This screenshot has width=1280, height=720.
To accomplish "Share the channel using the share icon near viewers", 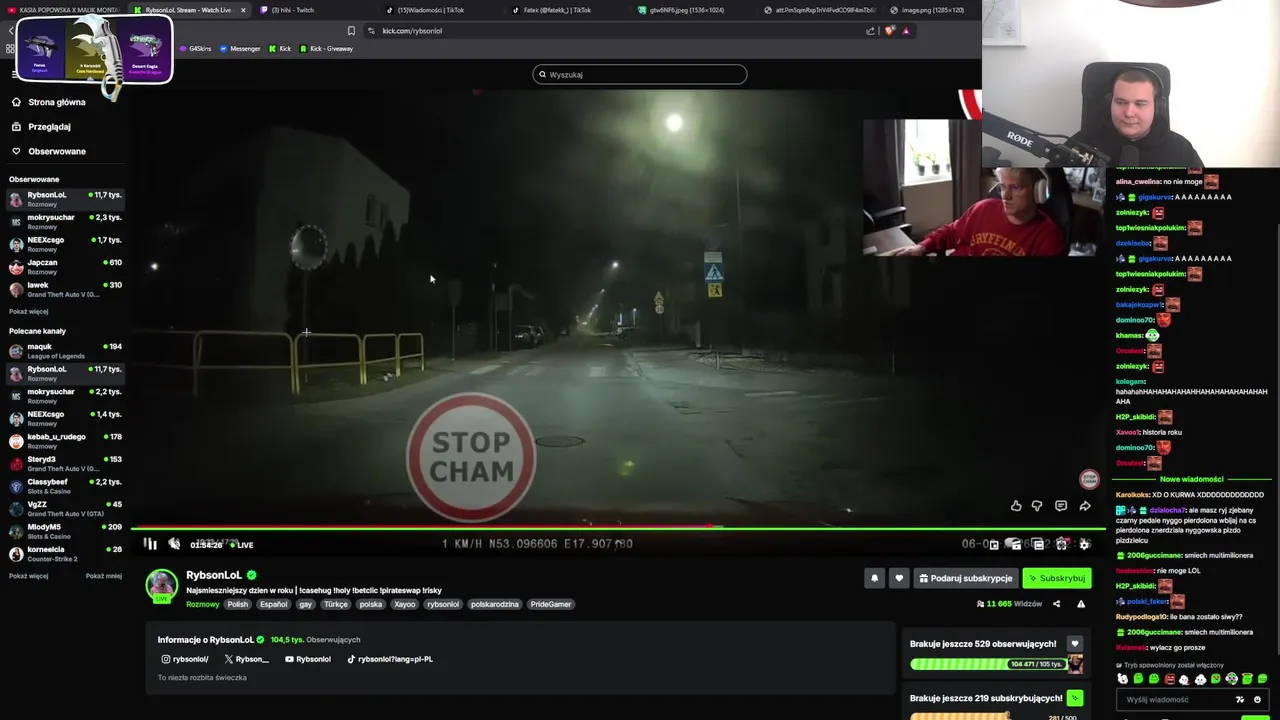I will click(1056, 604).
